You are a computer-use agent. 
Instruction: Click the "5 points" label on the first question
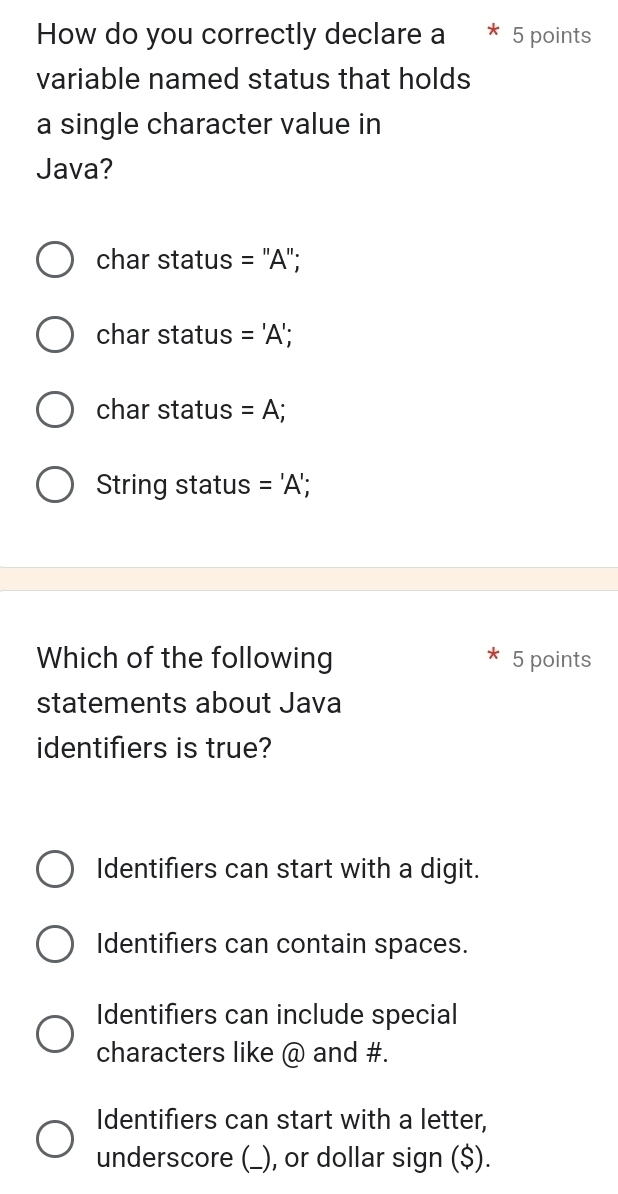tap(550, 35)
